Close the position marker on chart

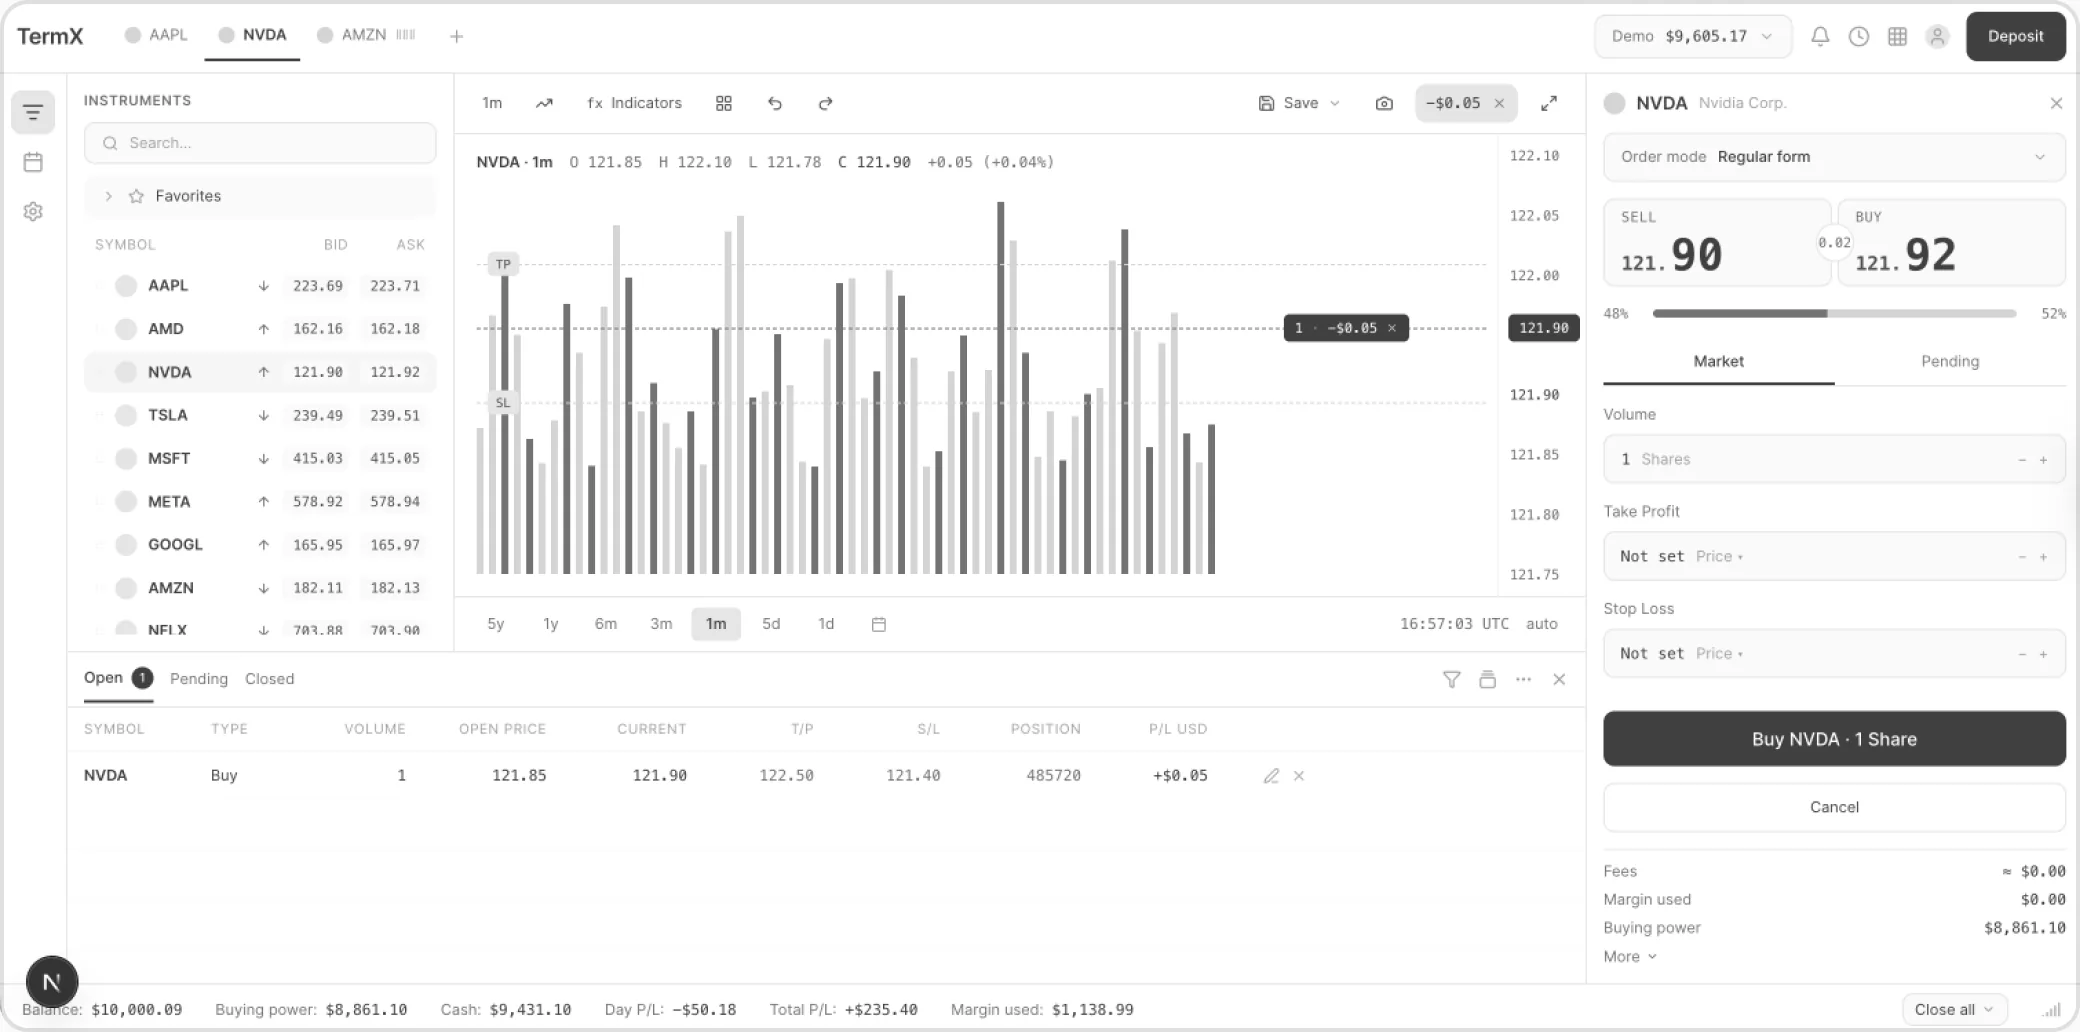(x=1392, y=328)
